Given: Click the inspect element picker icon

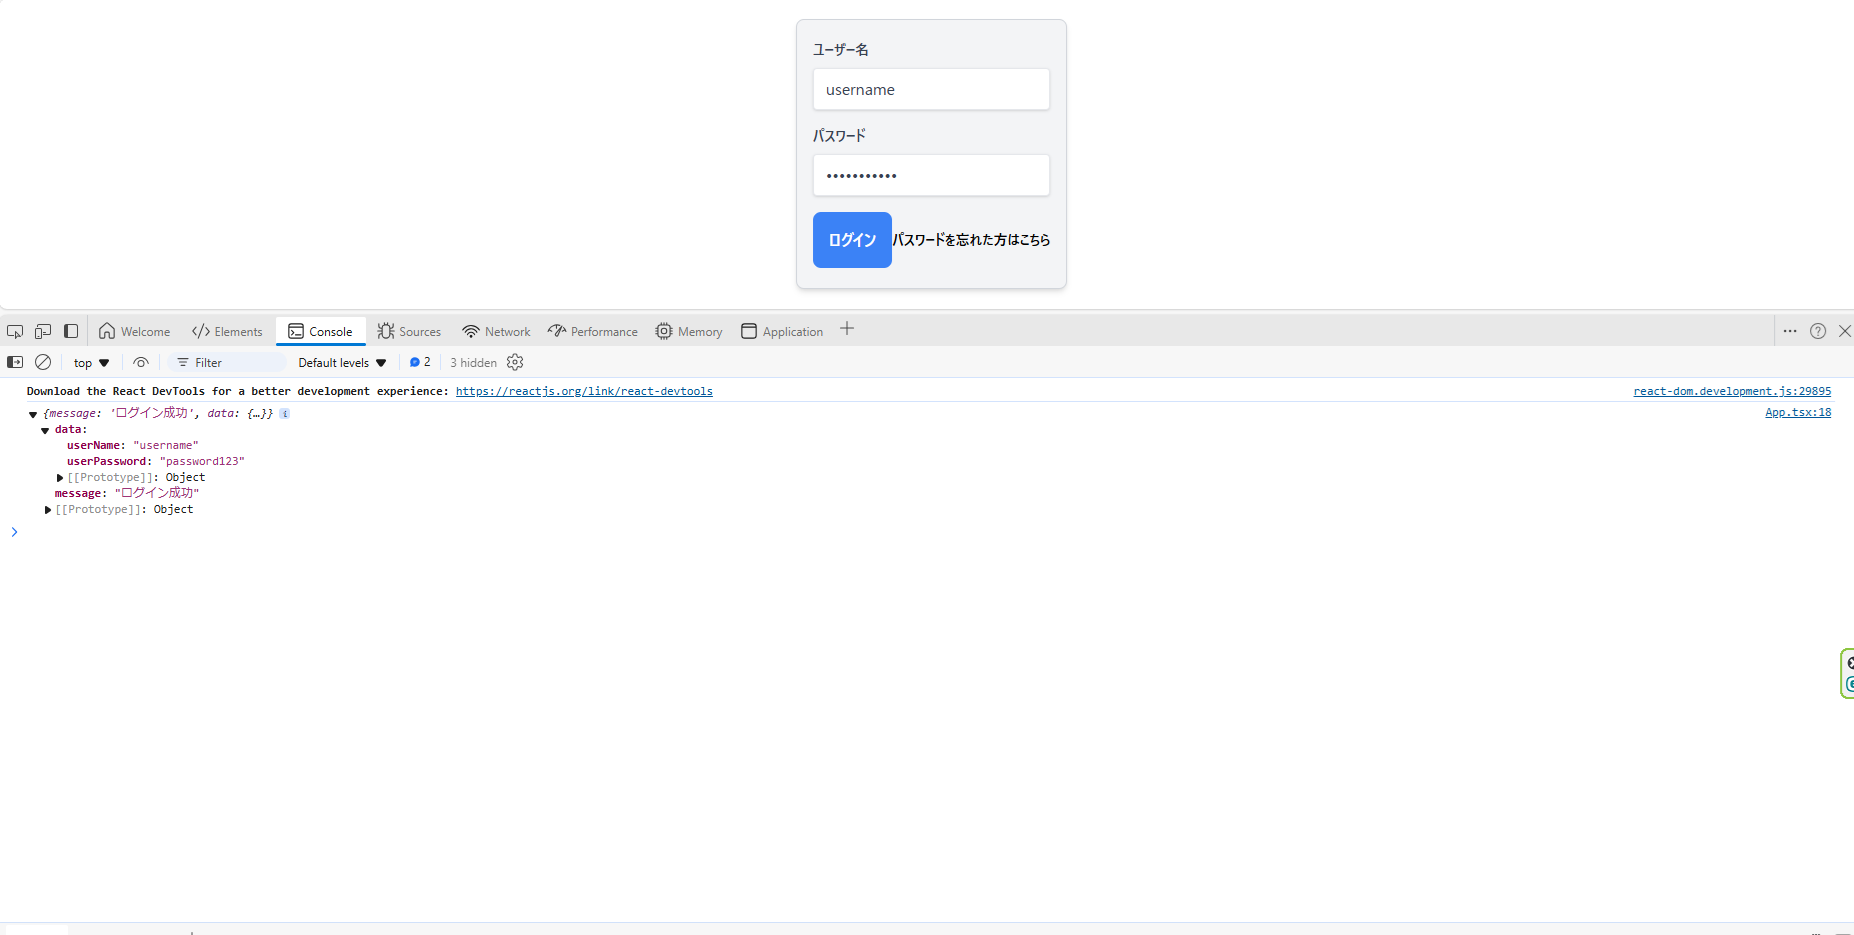Looking at the screenshot, I should pos(15,332).
